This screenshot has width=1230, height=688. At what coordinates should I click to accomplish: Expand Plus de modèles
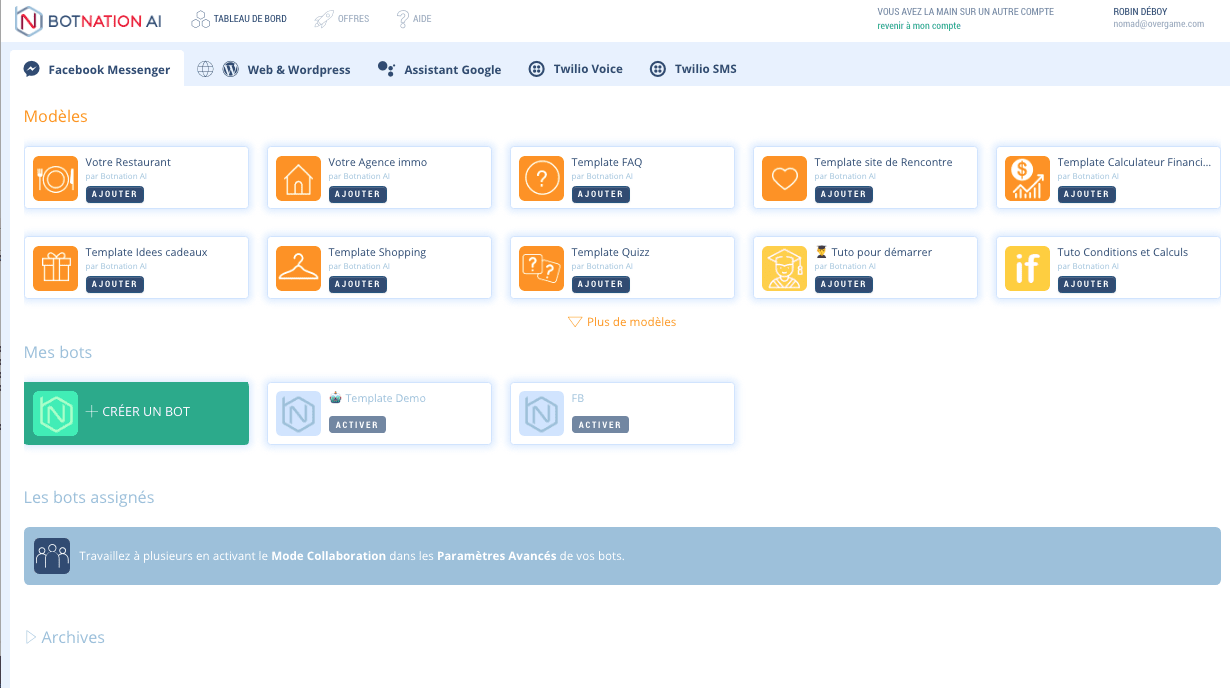click(622, 322)
